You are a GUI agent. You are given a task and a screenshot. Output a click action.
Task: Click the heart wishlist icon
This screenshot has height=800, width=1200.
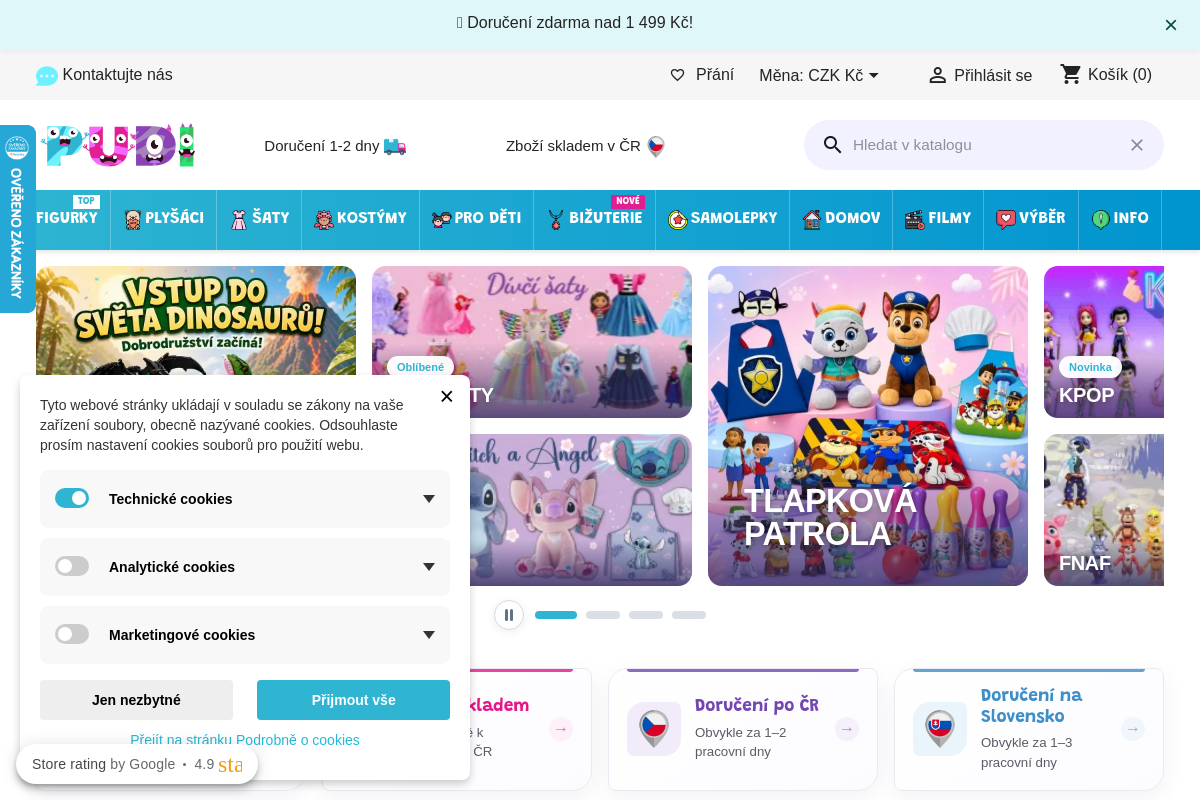point(677,75)
